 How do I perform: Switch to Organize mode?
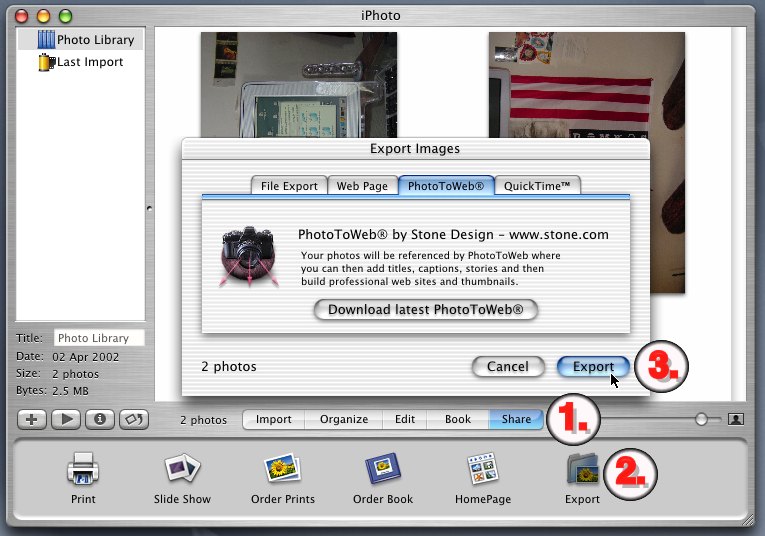(343, 419)
